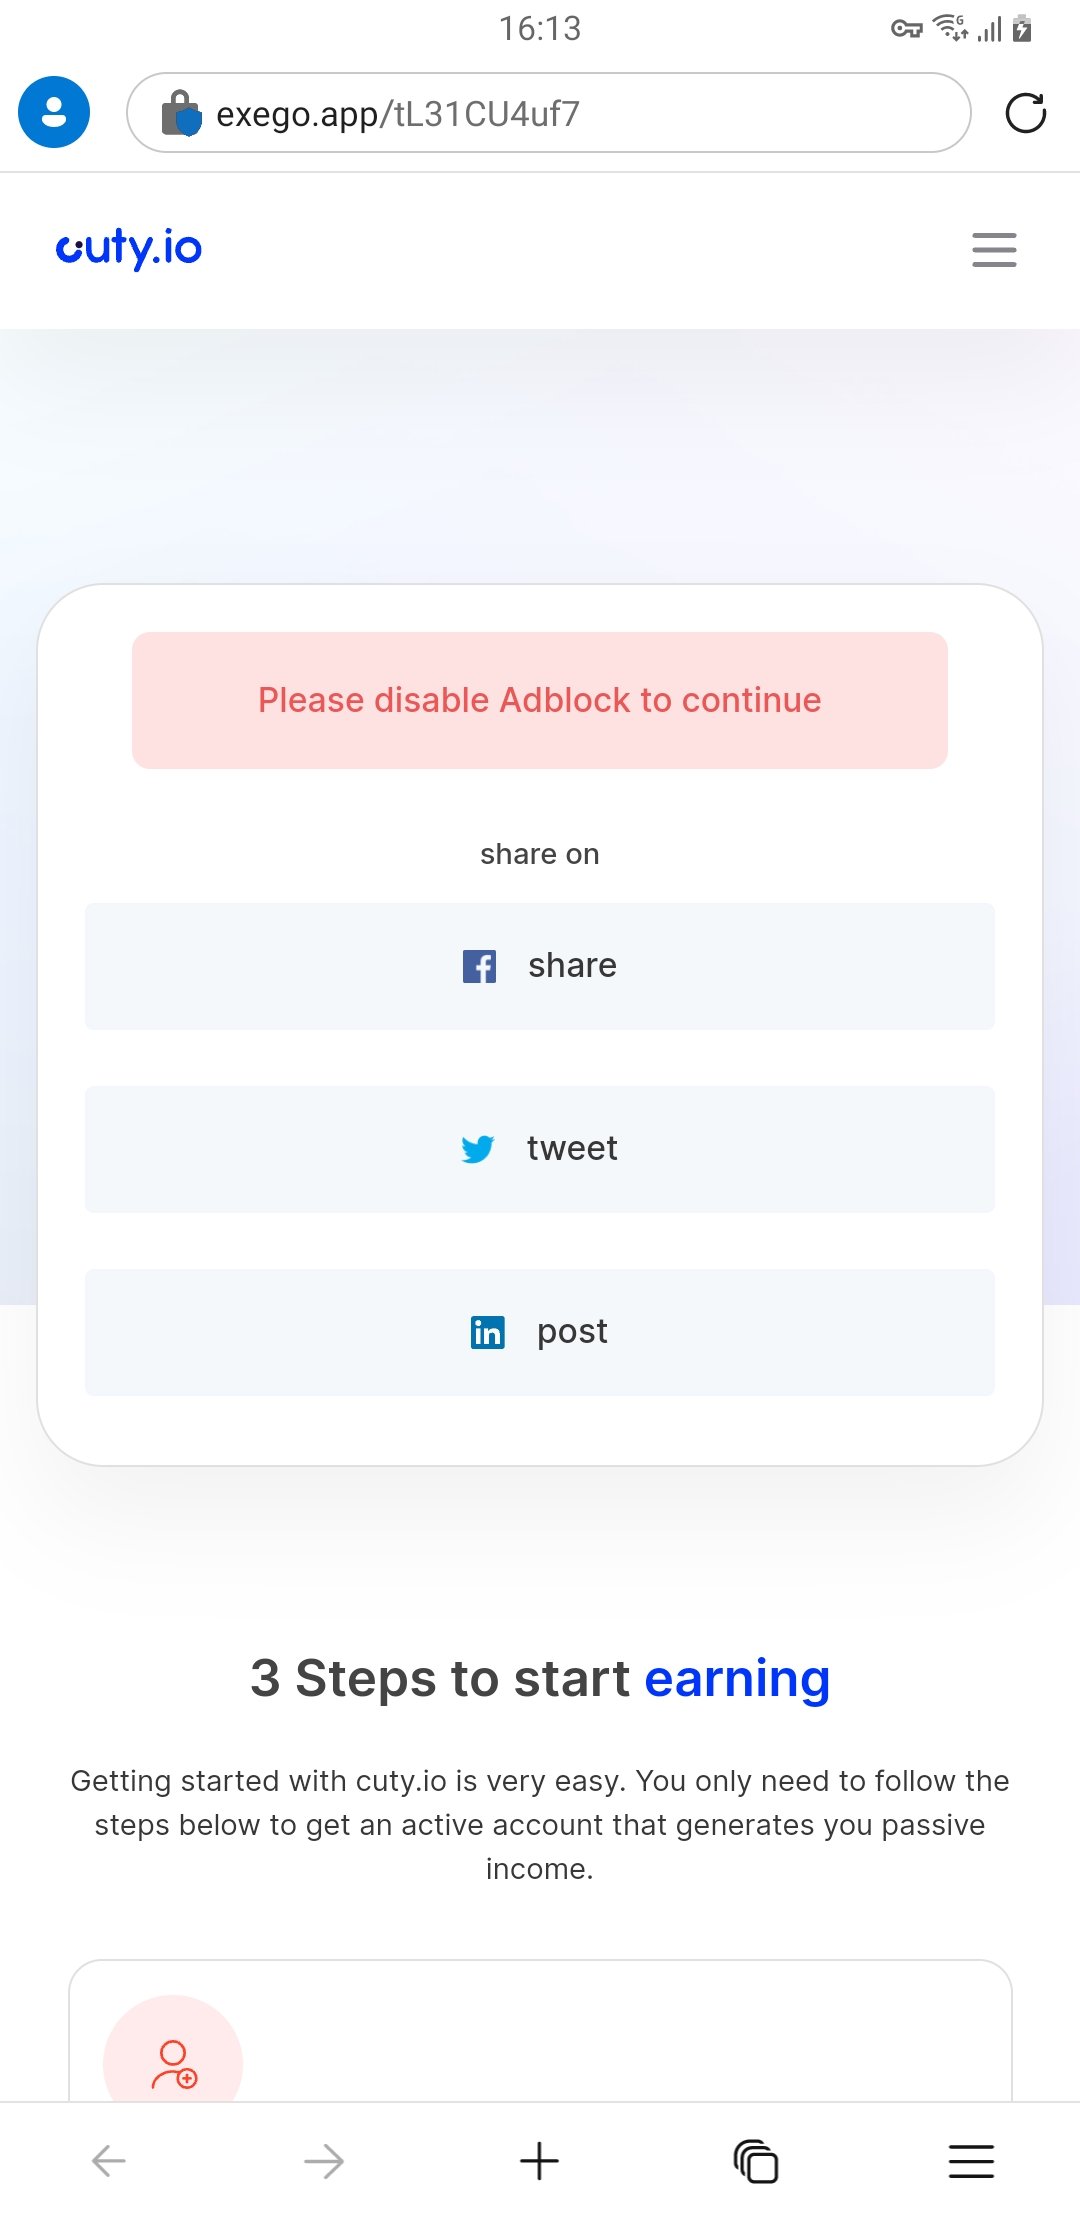Open the browser menu at bottom right

click(970, 2160)
